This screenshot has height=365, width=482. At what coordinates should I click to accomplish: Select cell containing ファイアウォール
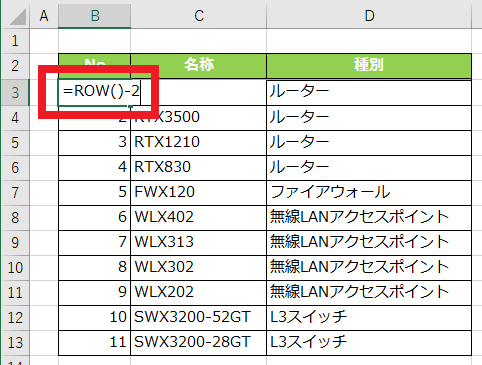tap(369, 193)
